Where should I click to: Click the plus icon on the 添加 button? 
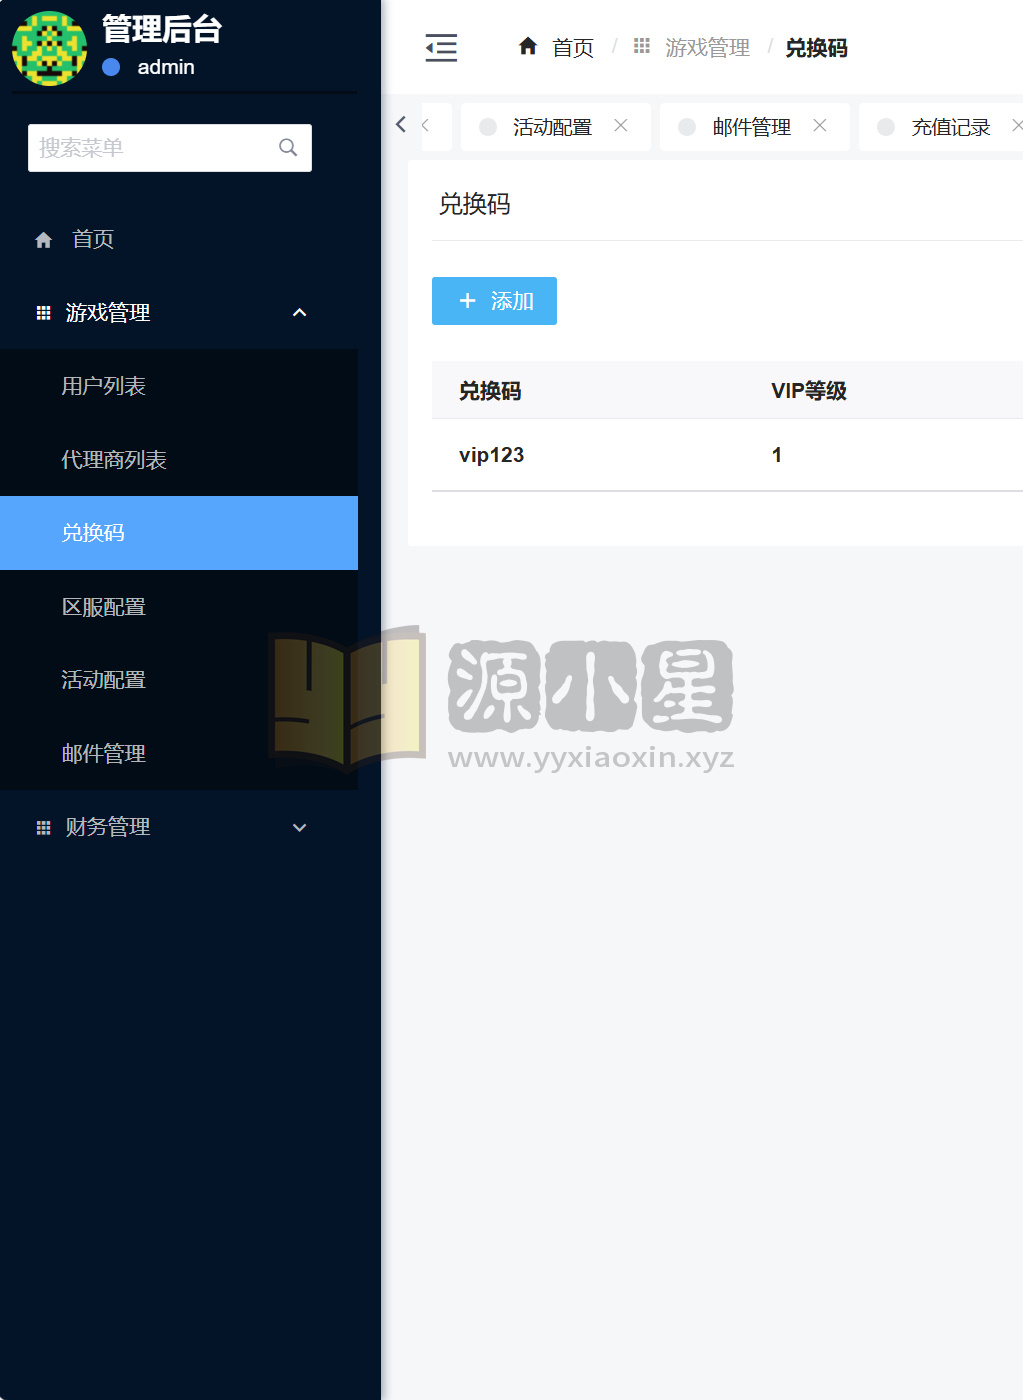click(467, 301)
